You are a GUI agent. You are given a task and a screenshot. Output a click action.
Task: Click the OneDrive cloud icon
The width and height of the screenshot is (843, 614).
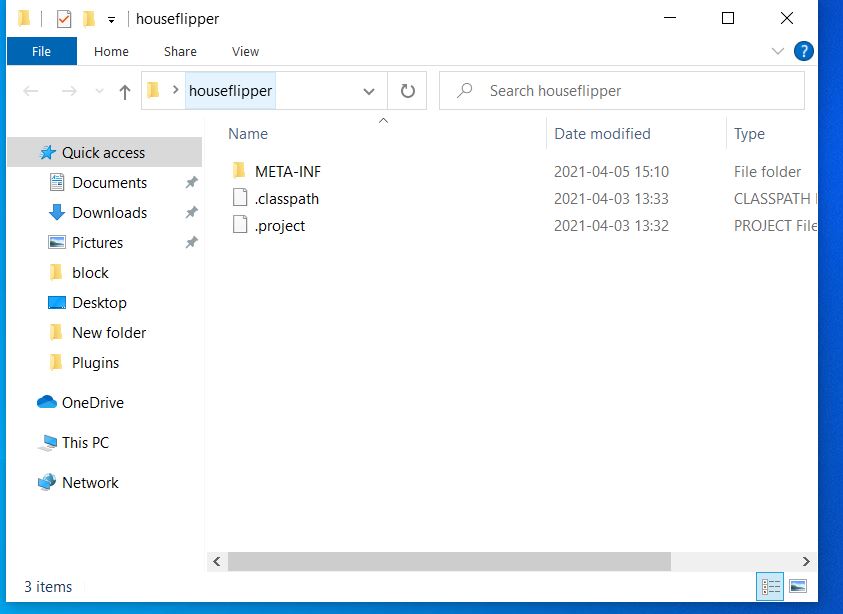[x=47, y=402]
